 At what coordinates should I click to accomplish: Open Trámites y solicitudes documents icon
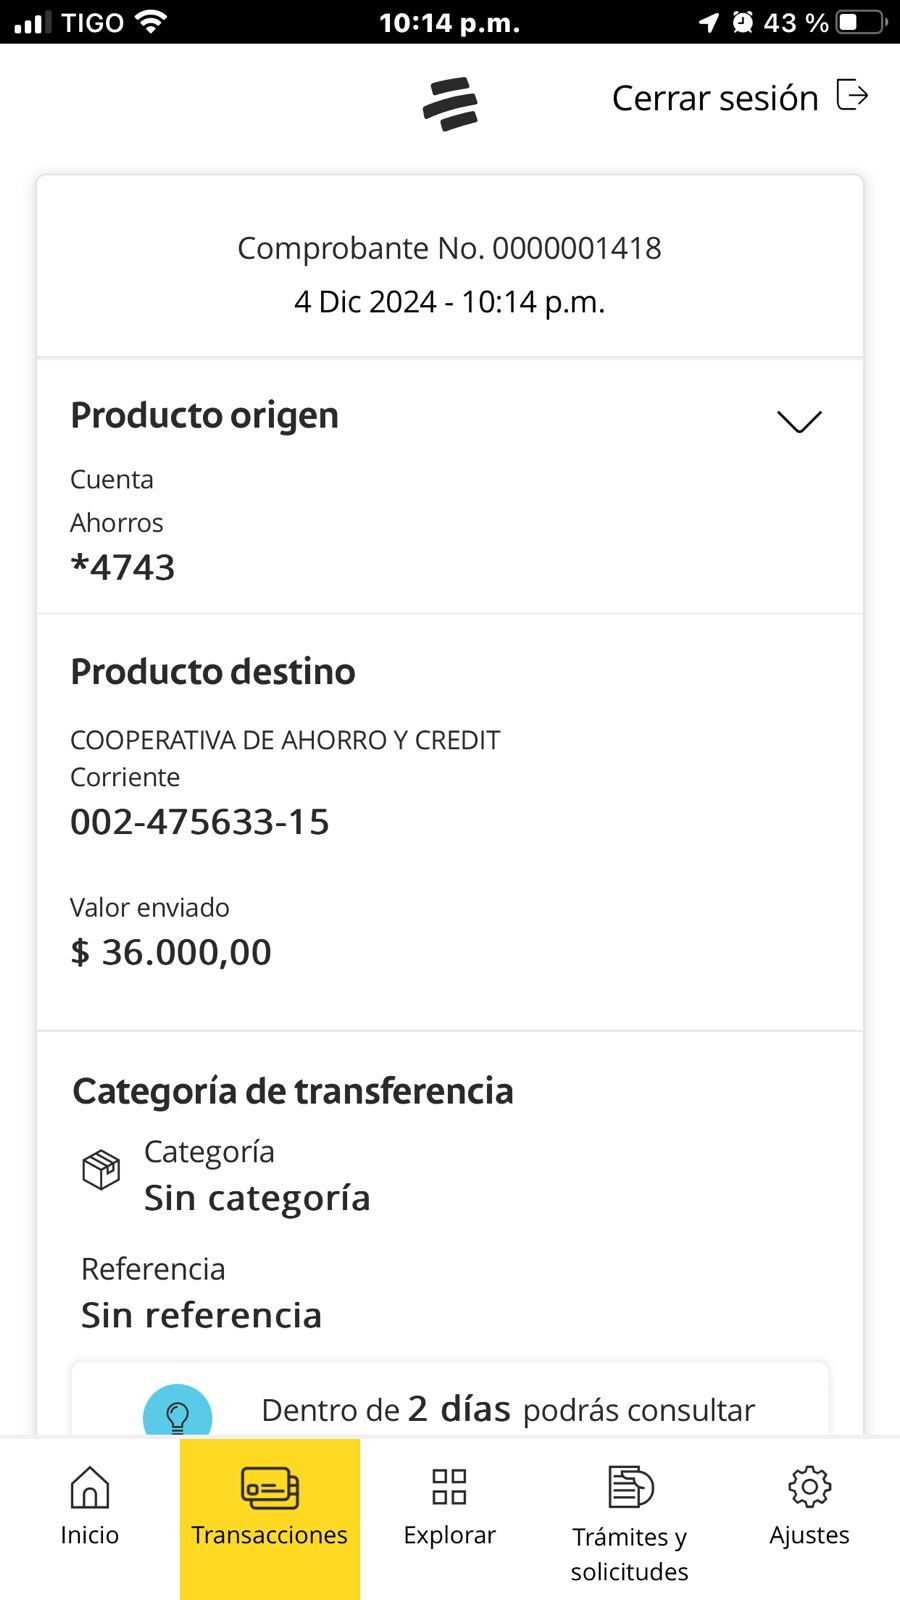[630, 1487]
